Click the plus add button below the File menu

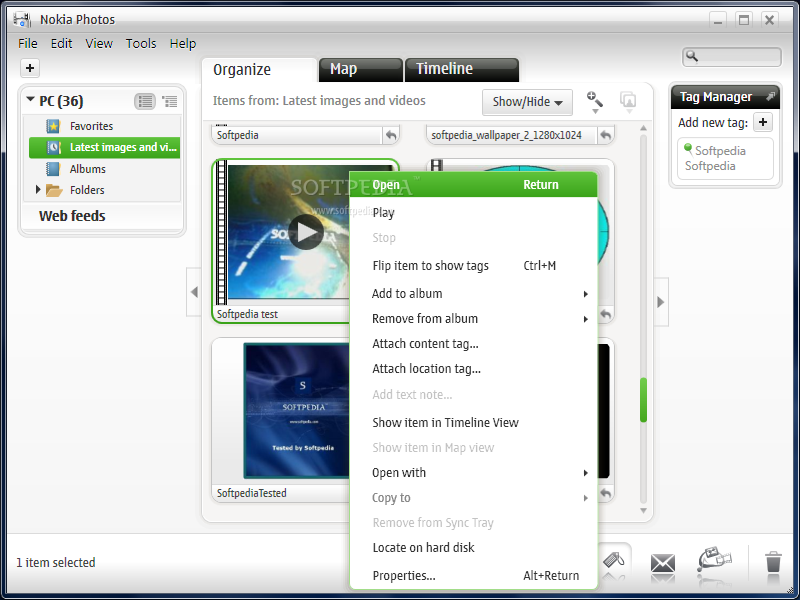pyautogui.click(x=30, y=68)
